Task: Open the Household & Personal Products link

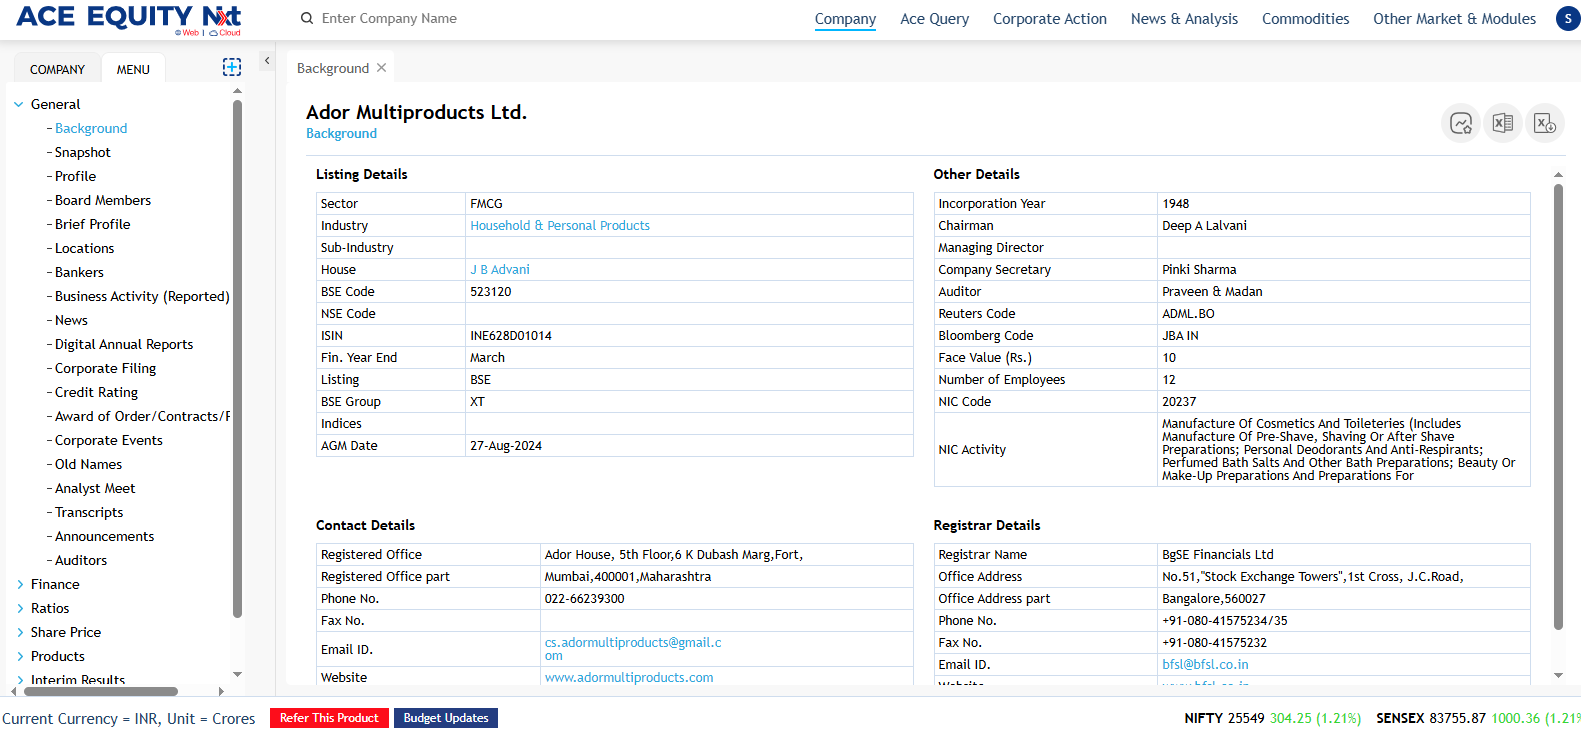Action: point(560,226)
